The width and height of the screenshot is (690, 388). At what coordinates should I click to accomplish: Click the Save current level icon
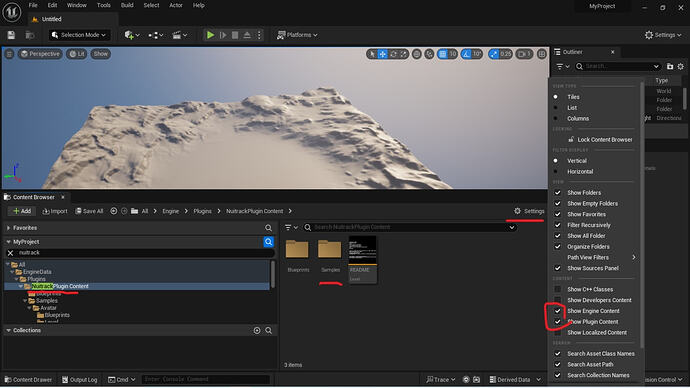[x=11, y=35]
